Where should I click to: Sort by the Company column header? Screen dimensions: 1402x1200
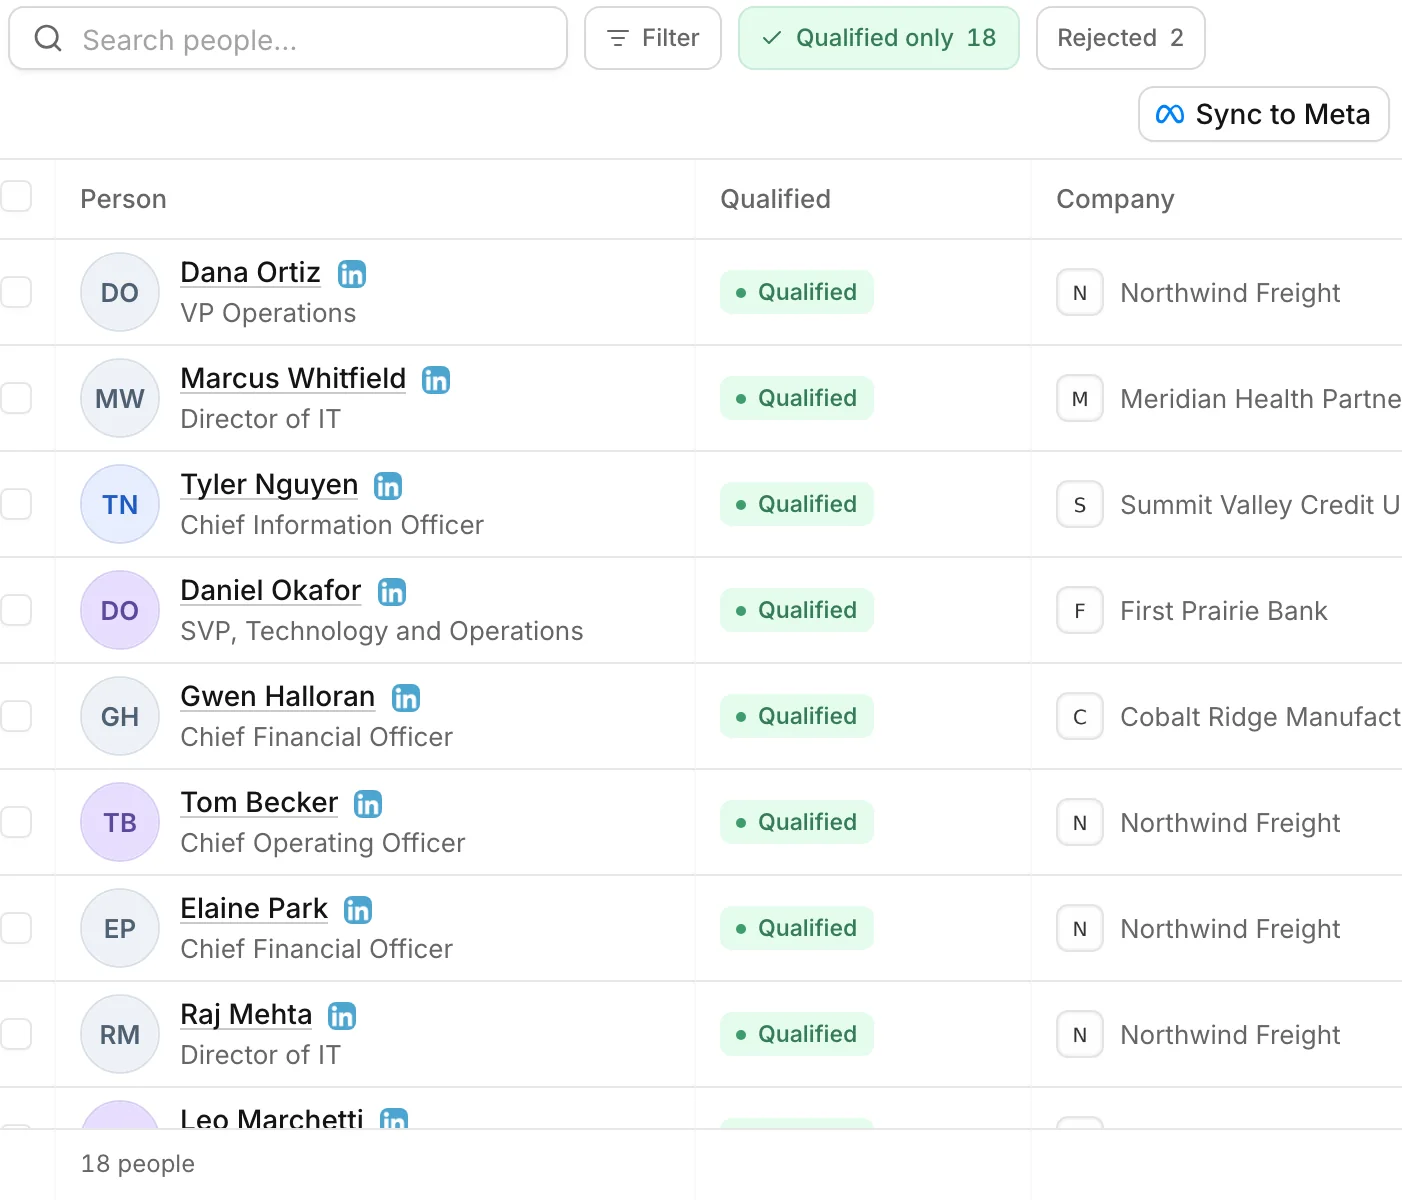coord(1115,199)
